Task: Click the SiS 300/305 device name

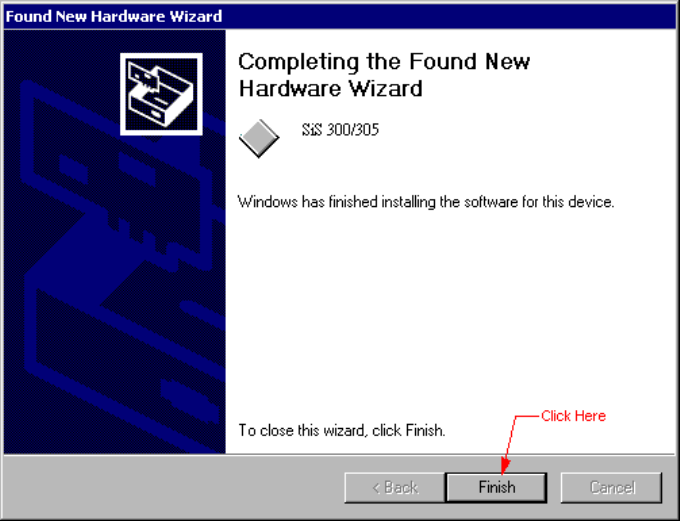Action: pos(340,130)
